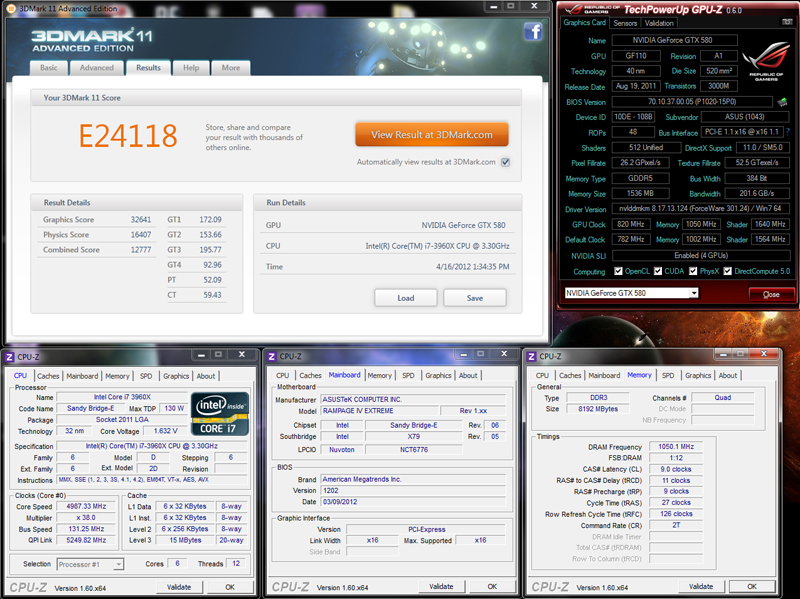Click the Driver Version field in GPU-Z

[701, 209]
